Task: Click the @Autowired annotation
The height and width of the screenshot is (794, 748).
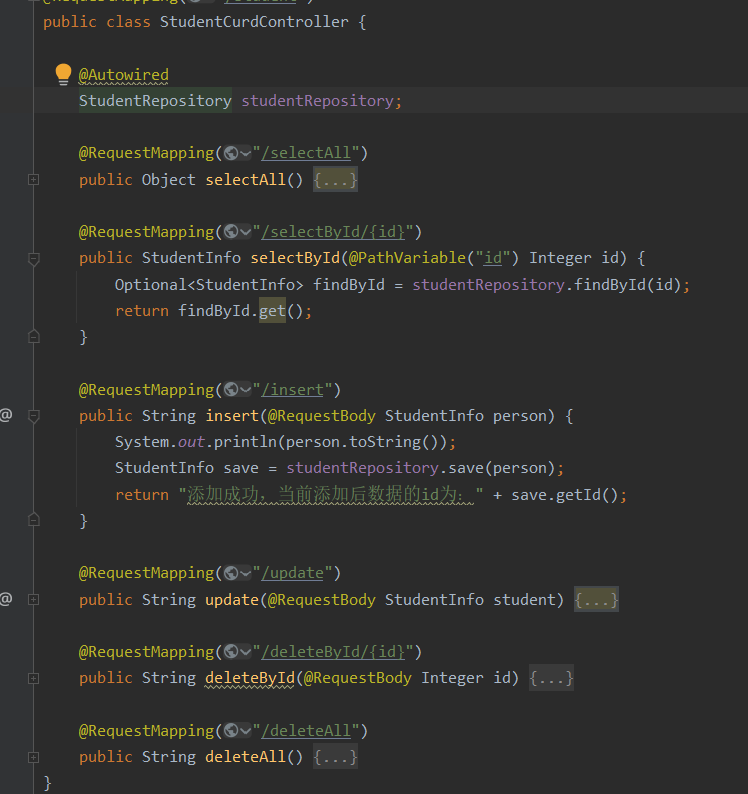Action: pyautogui.click(x=124, y=75)
